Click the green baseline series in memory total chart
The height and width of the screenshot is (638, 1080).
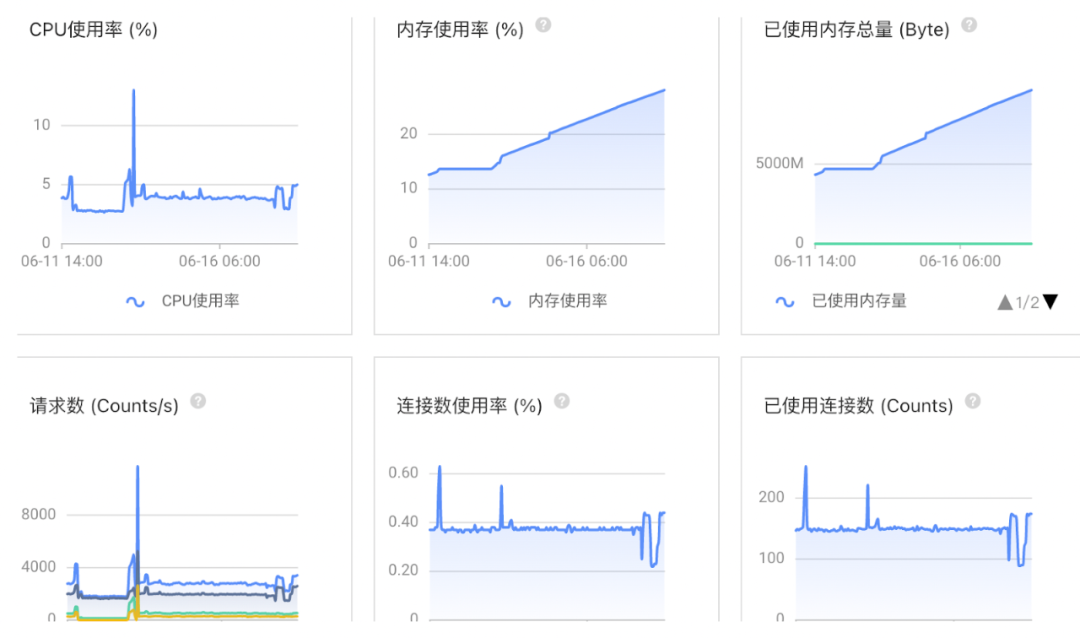click(x=923, y=243)
